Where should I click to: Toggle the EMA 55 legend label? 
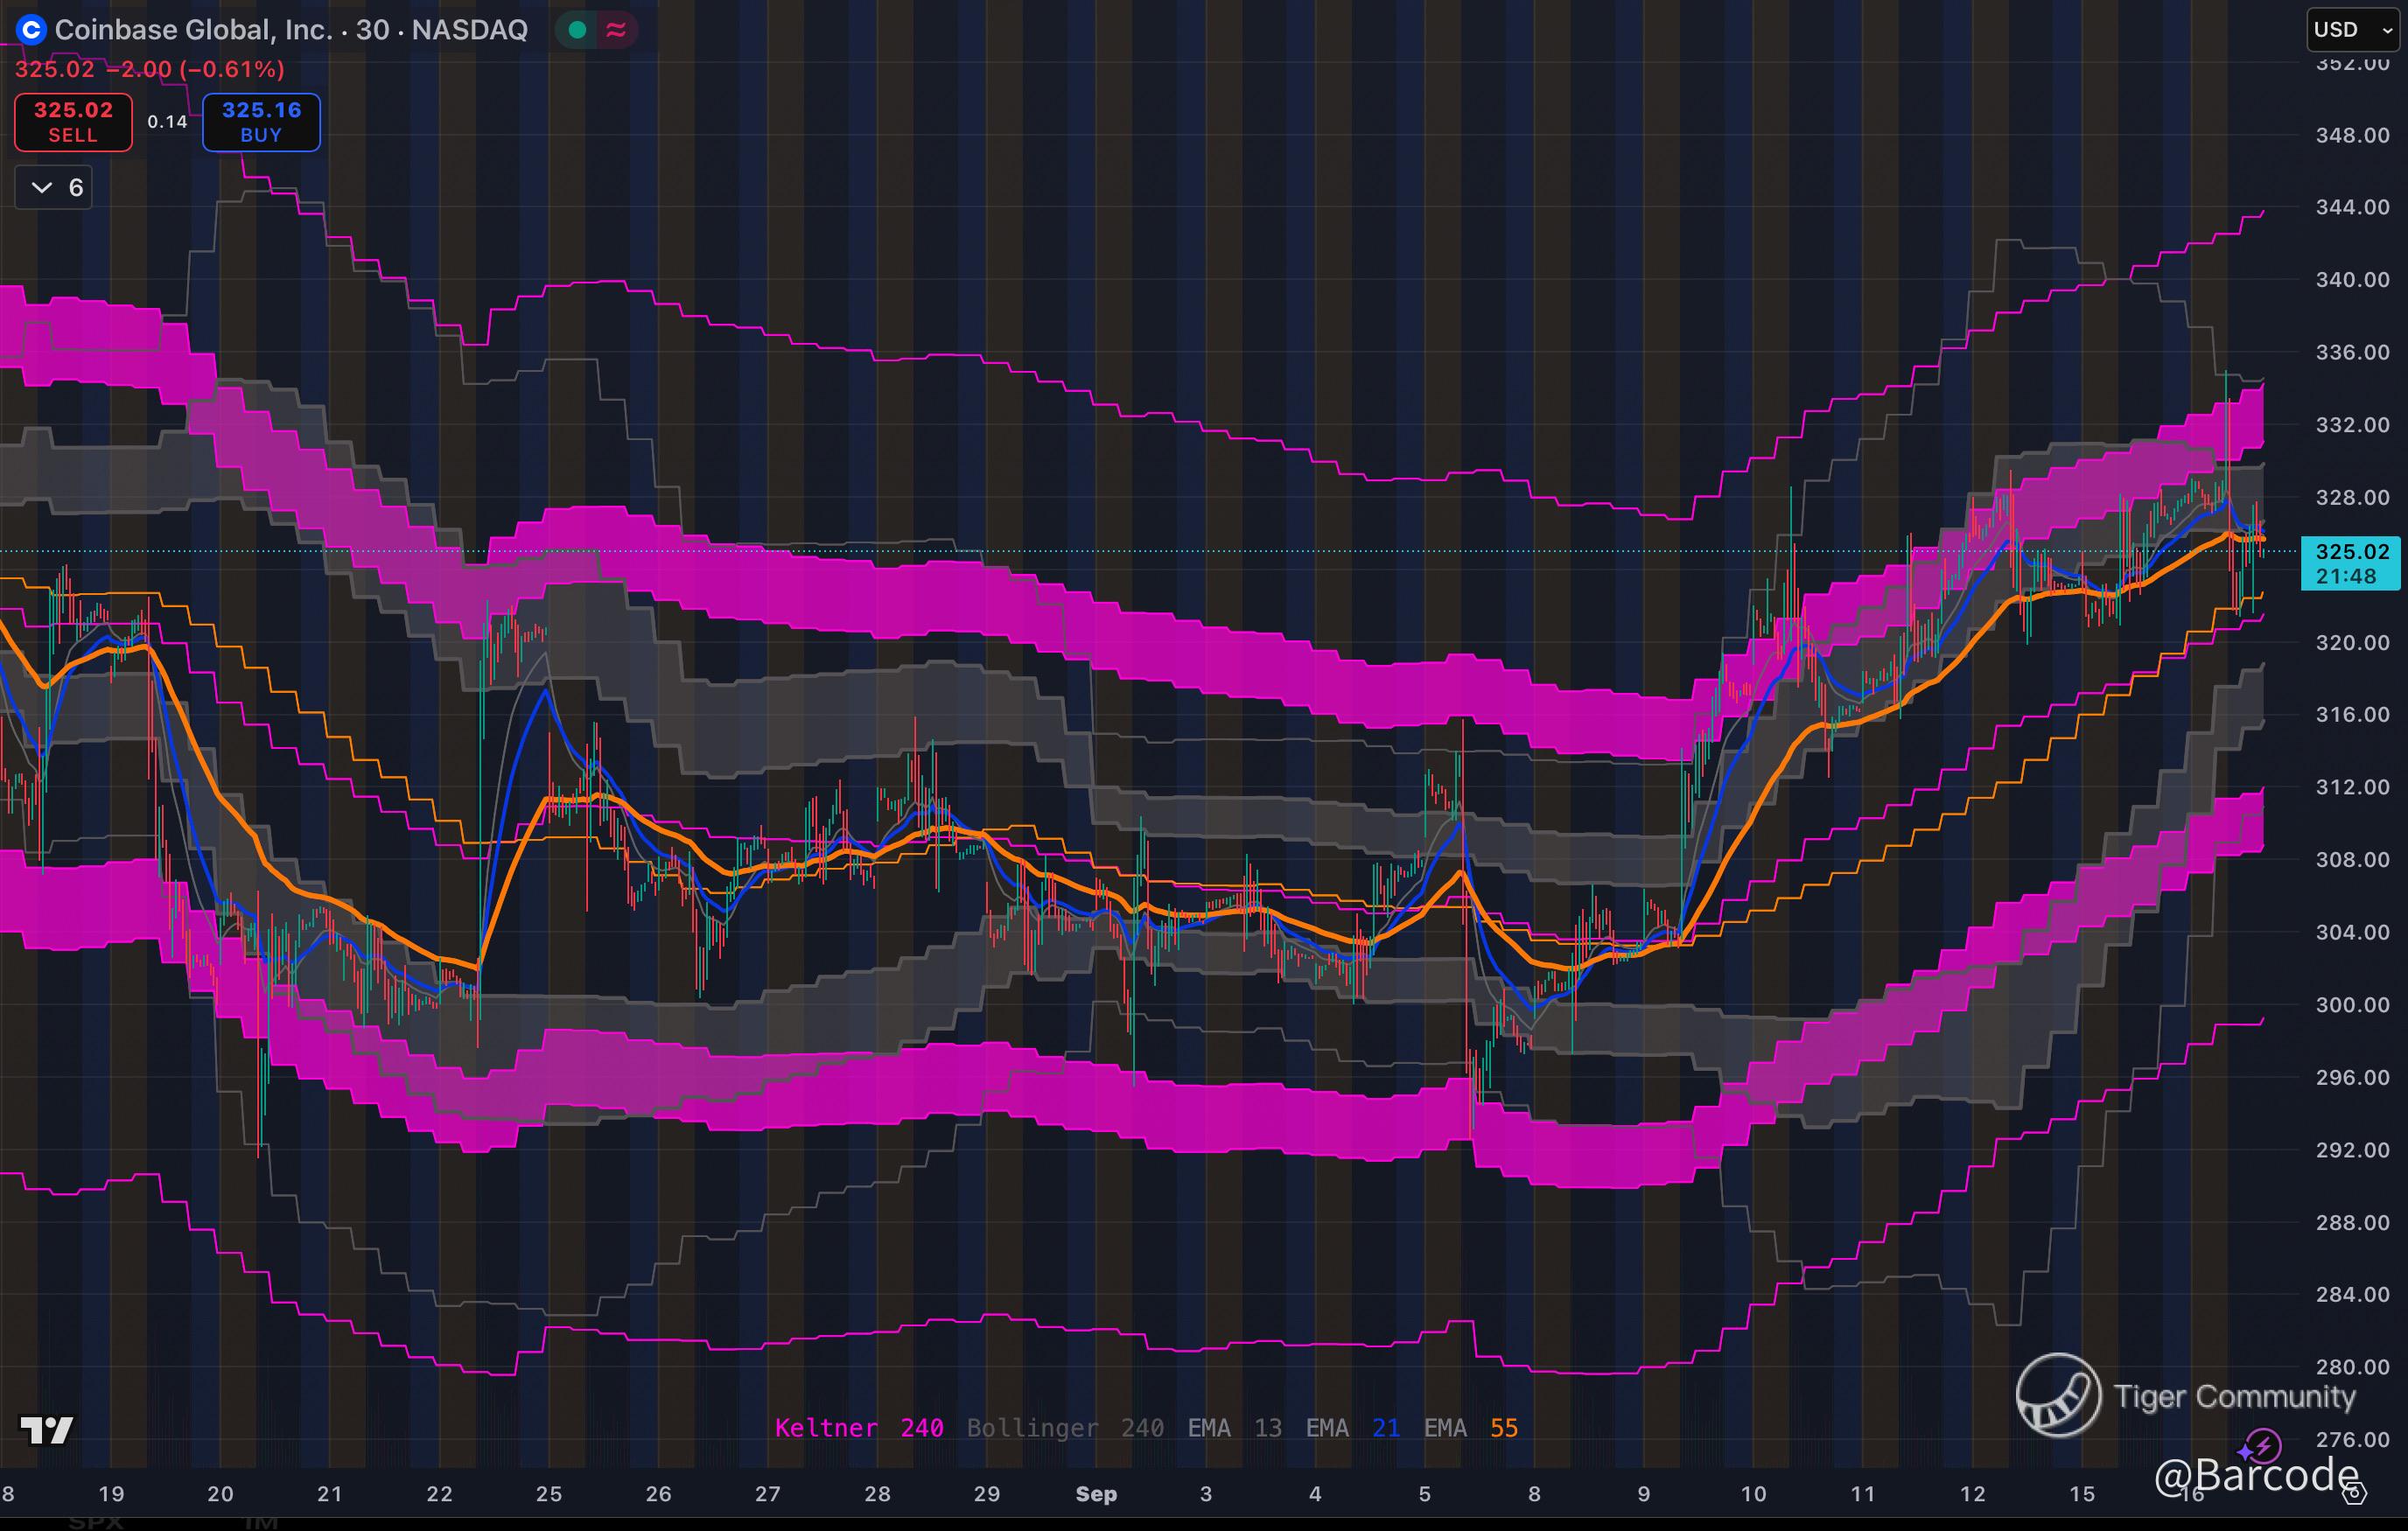1470,1428
